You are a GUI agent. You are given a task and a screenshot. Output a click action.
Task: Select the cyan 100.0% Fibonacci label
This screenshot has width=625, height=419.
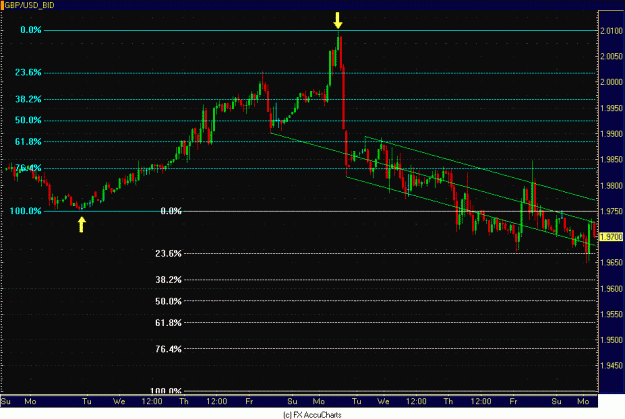pos(26,211)
